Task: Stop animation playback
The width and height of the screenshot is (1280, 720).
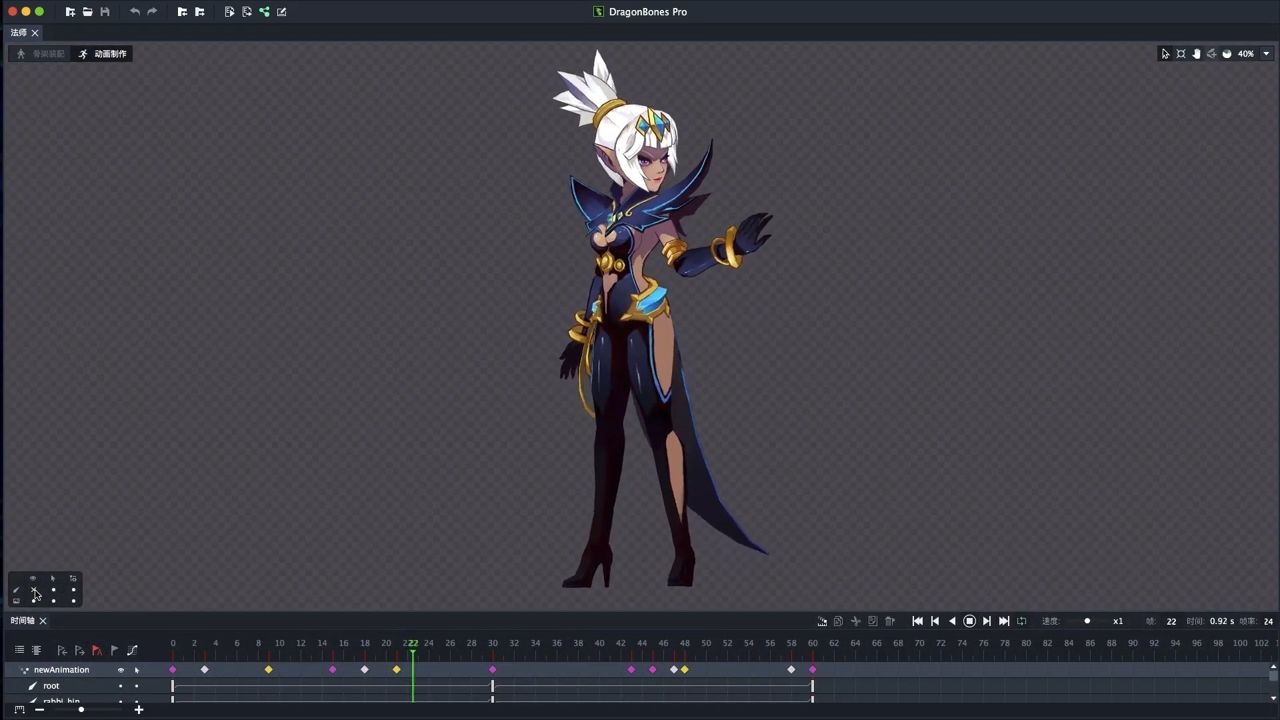Action: point(969,621)
